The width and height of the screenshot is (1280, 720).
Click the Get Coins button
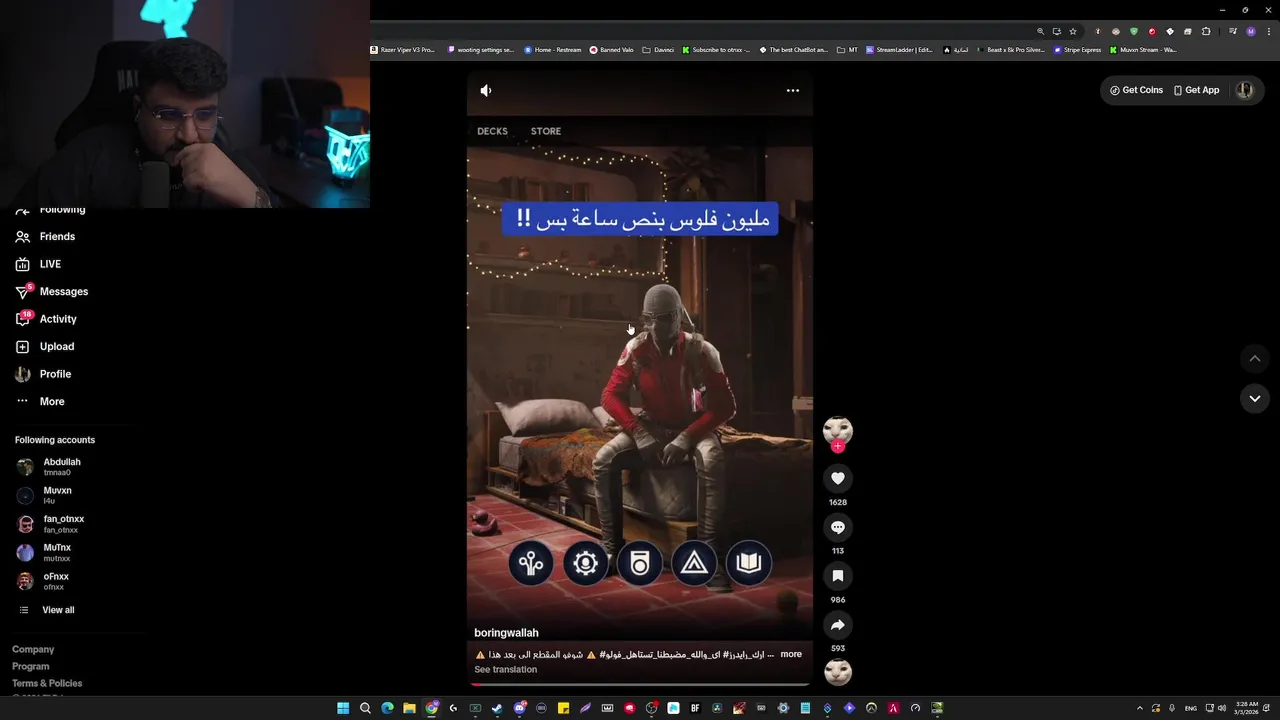(1136, 90)
